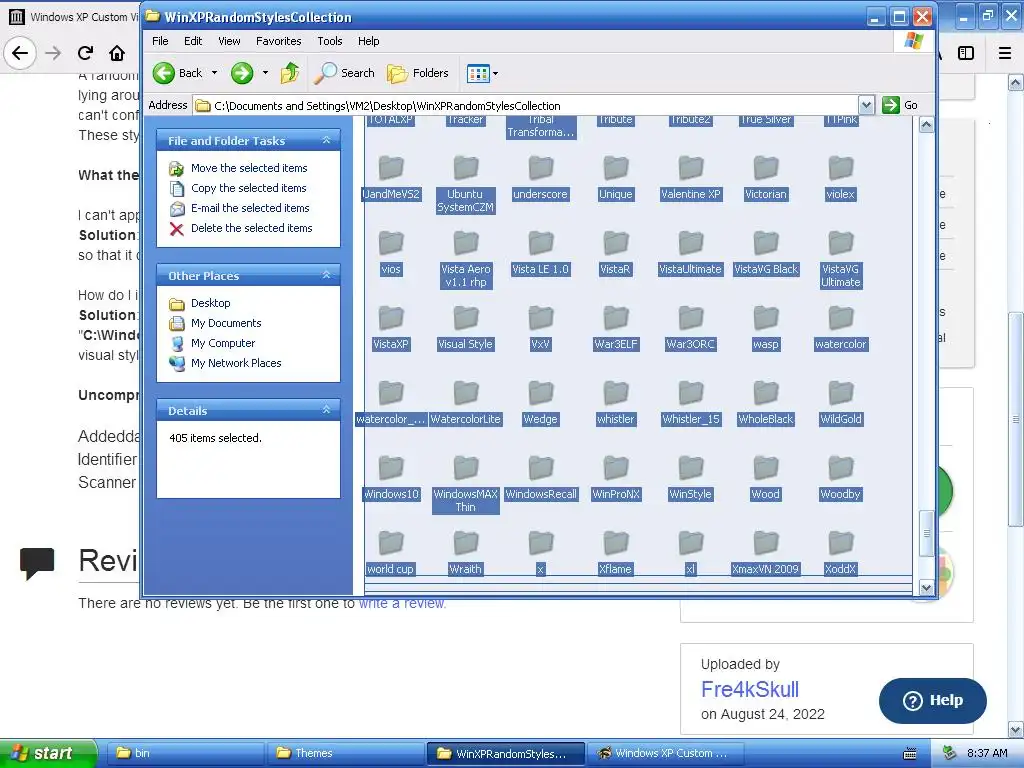Open the Edit menu
1024x768 pixels.
(x=193, y=41)
